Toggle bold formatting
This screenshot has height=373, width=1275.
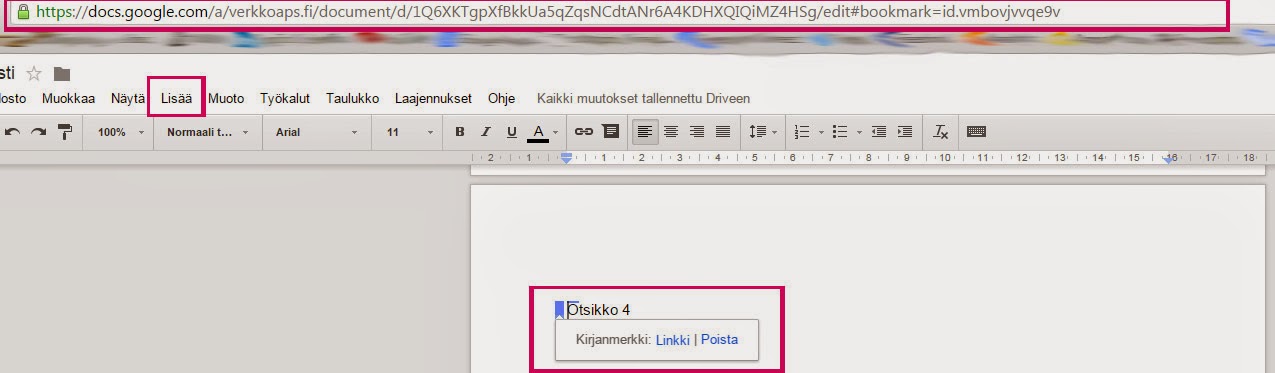460,132
